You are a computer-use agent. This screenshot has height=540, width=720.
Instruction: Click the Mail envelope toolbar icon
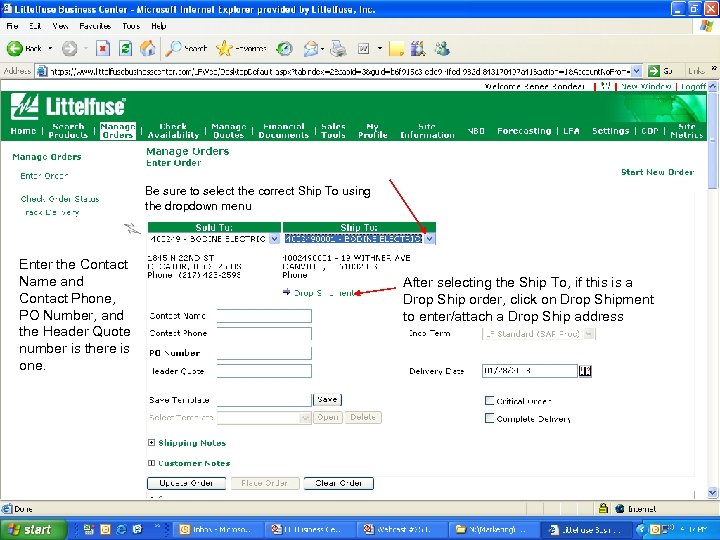pos(311,48)
